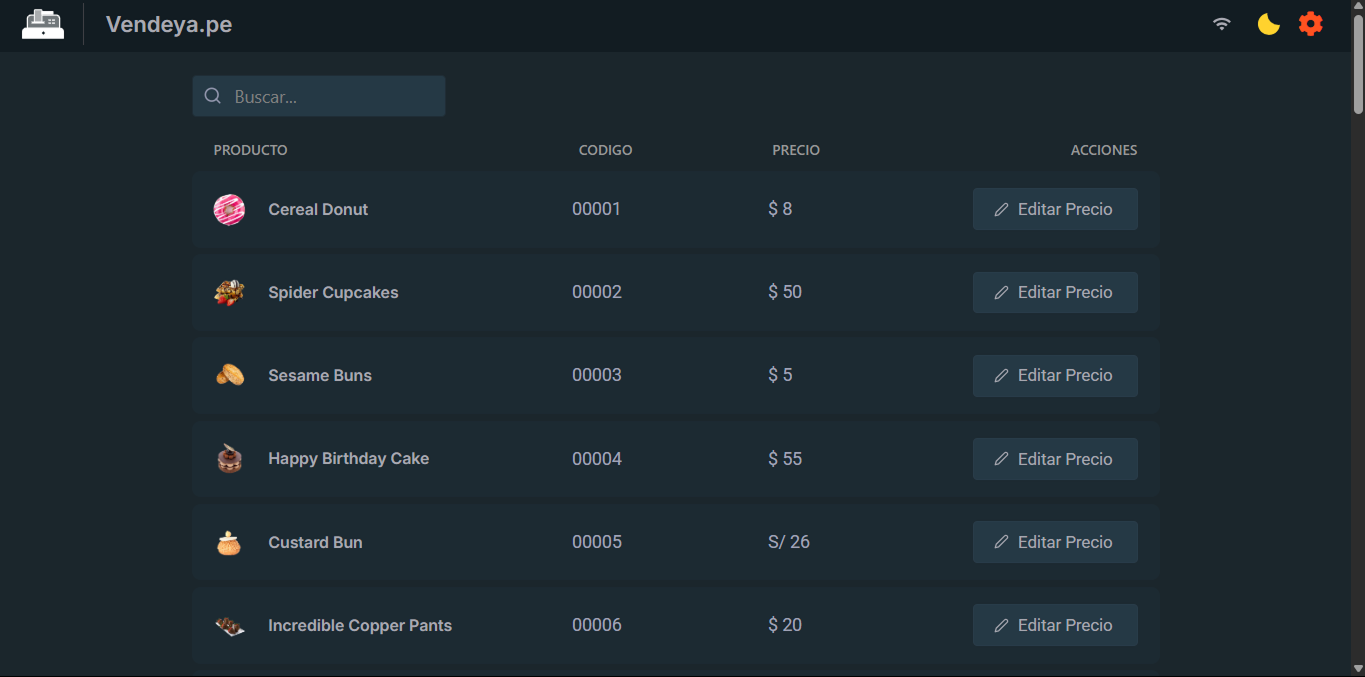Screen dimensions: 1365x677
Task: Click the vertical scrollbar down arrow
Action: click(1357, 670)
